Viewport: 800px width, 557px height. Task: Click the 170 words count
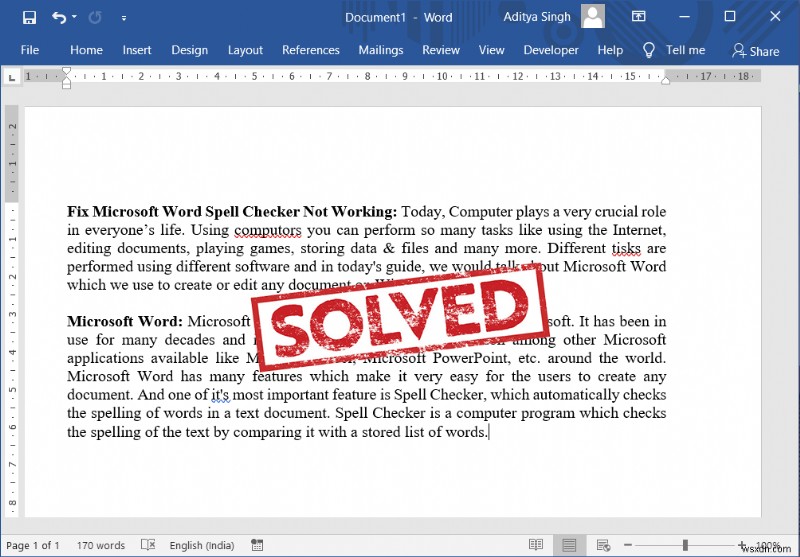point(101,545)
